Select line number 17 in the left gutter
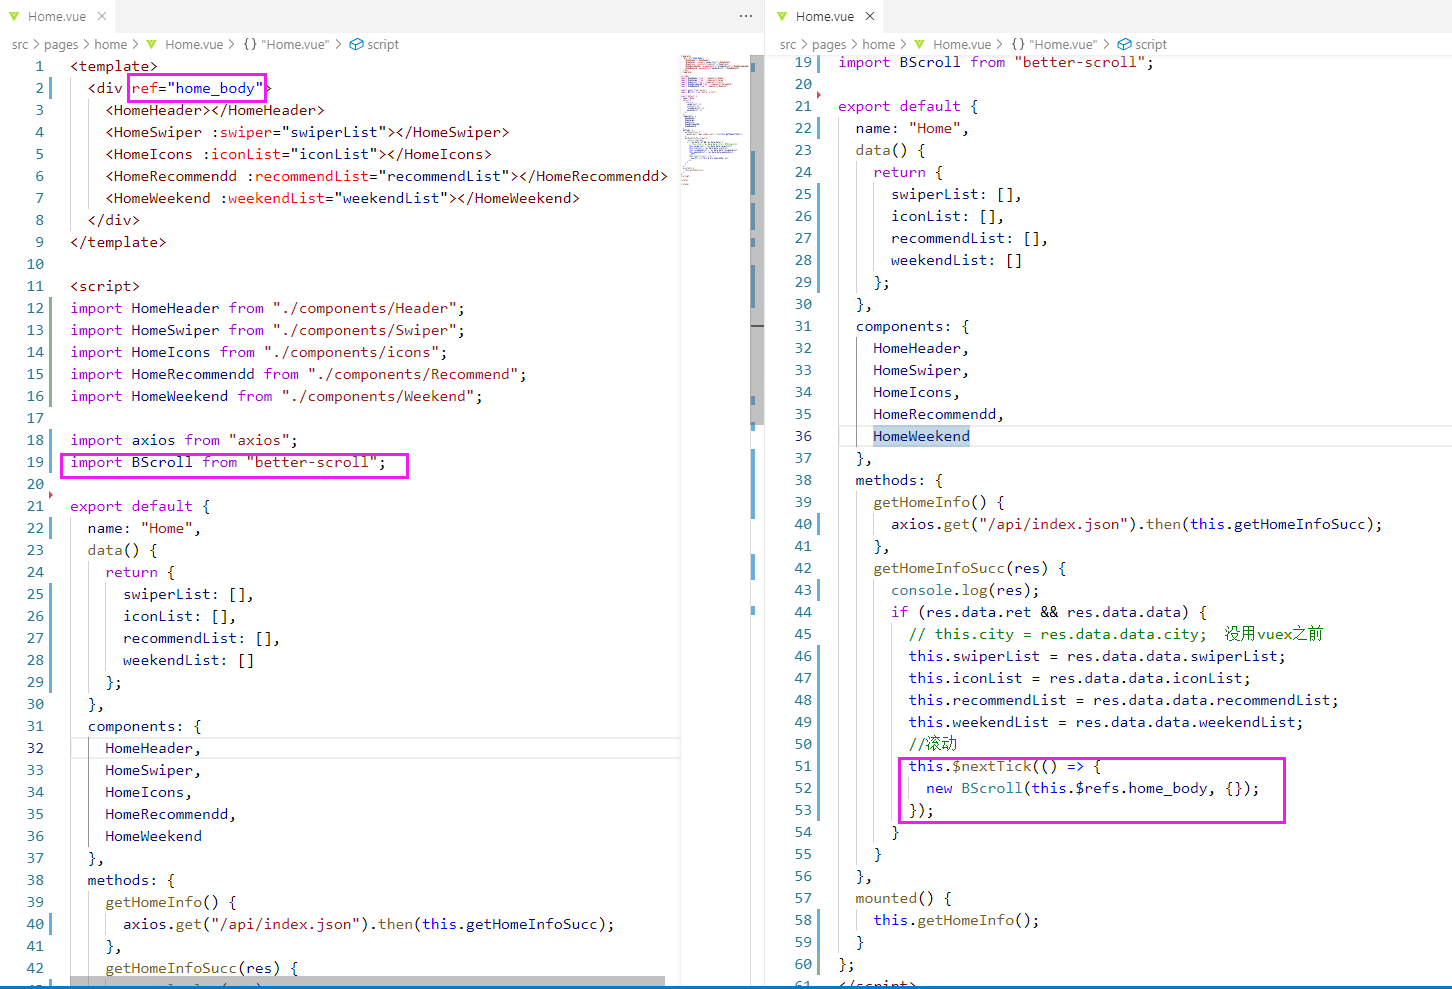 coord(35,418)
